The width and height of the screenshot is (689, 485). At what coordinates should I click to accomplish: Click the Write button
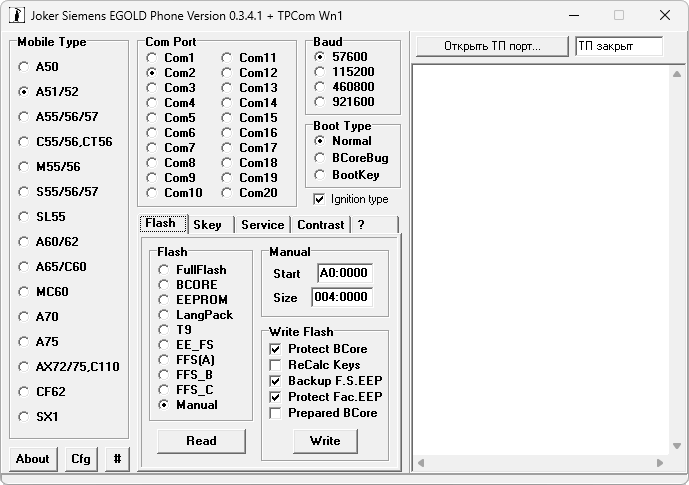click(x=325, y=441)
